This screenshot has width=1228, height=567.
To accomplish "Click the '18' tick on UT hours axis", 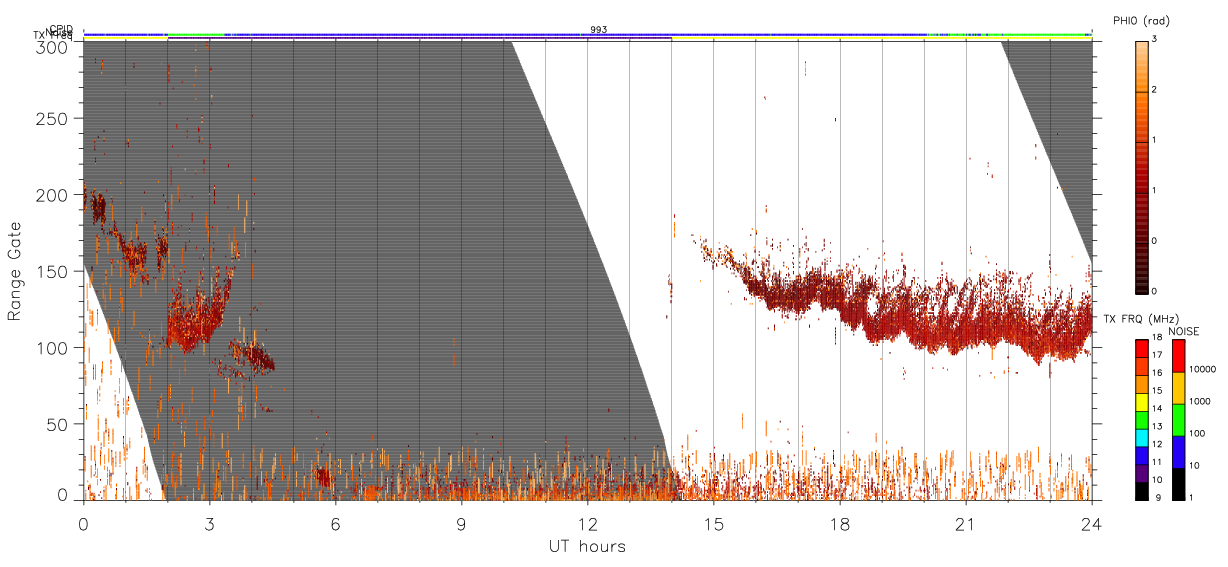I will pos(839,523).
